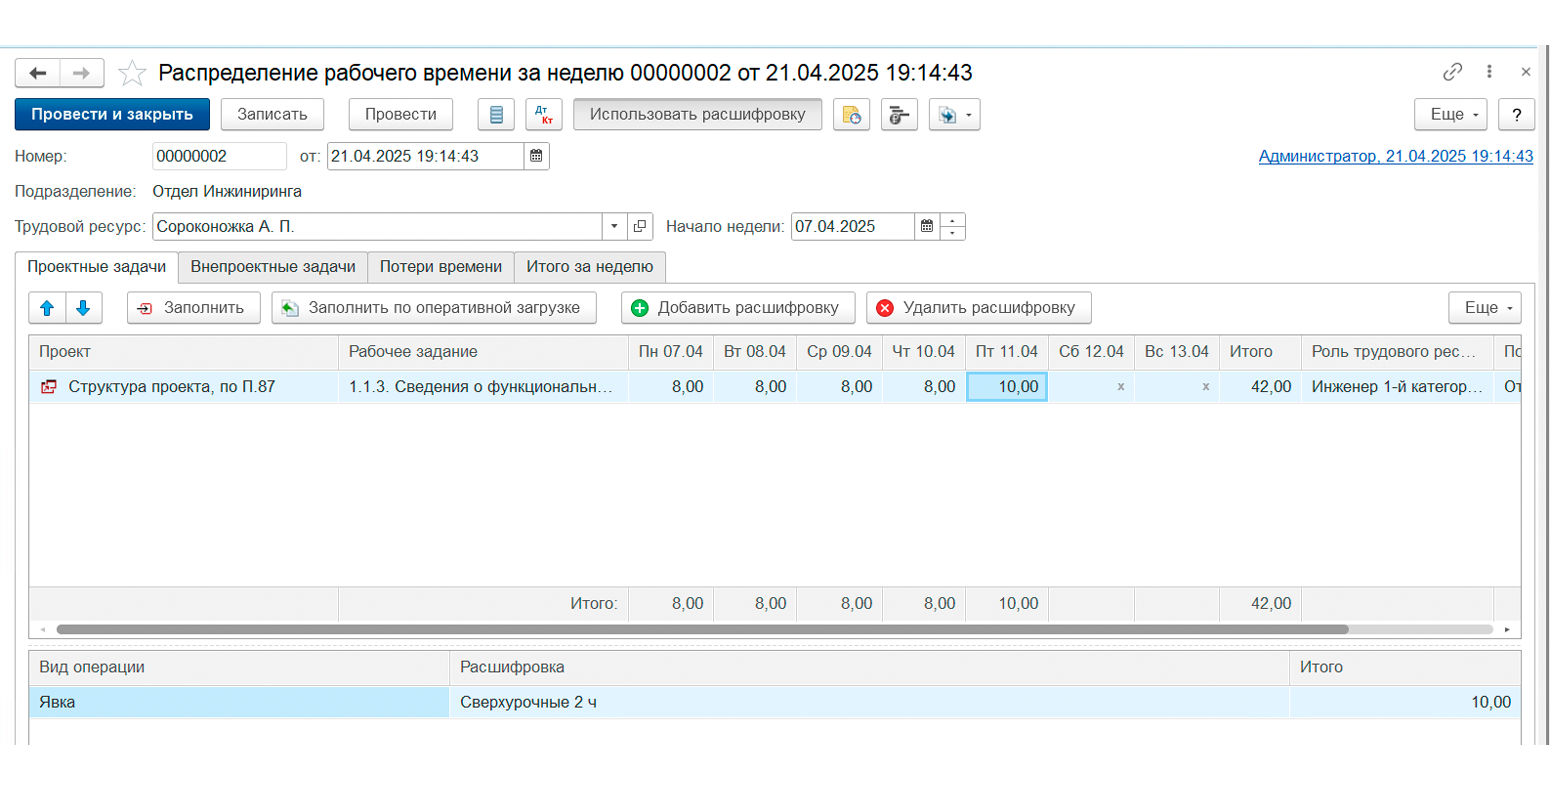Click the Gantt-style structure toolbar icon
Image resolution: width=1550 pixels, height=790 pixels.
click(899, 114)
